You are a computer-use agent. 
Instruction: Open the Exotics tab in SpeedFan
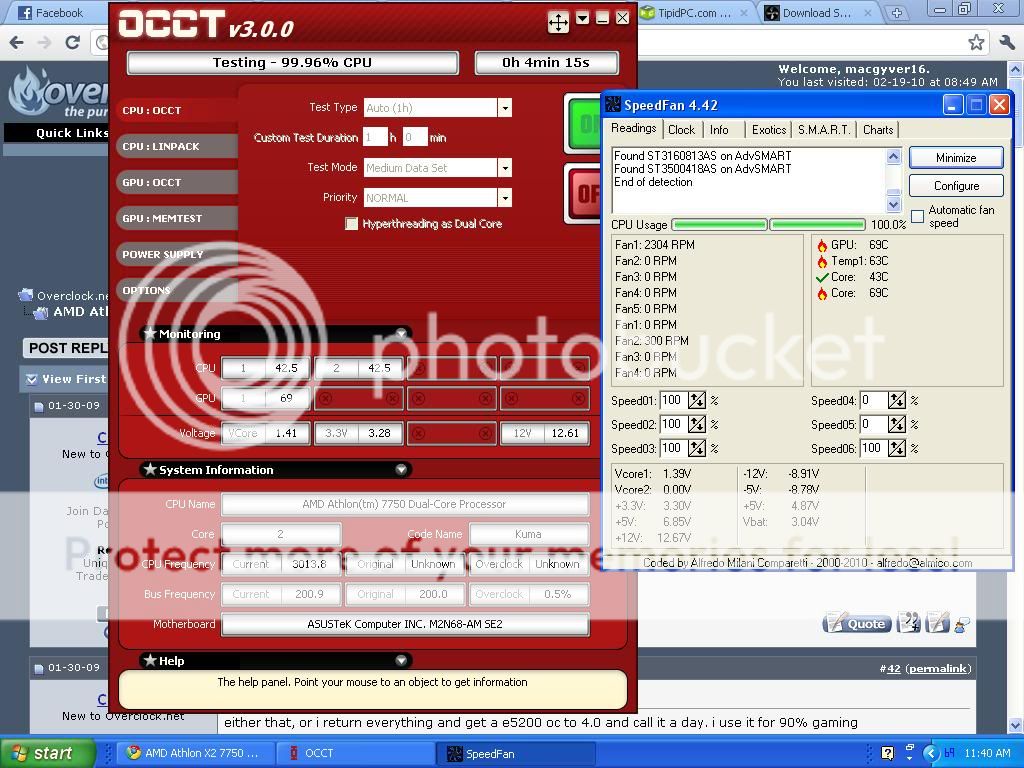769,129
